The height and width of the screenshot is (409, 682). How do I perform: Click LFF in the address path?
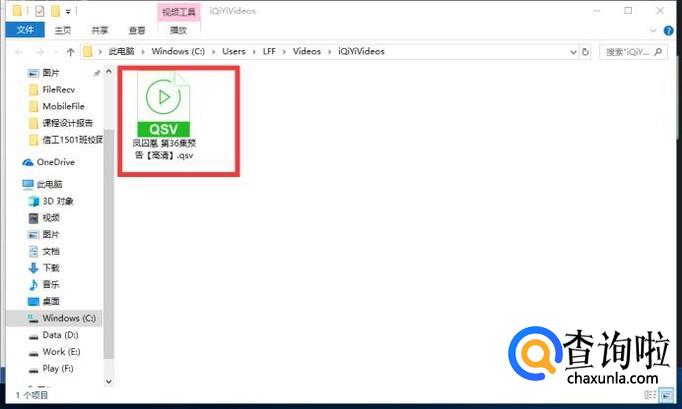[269, 51]
